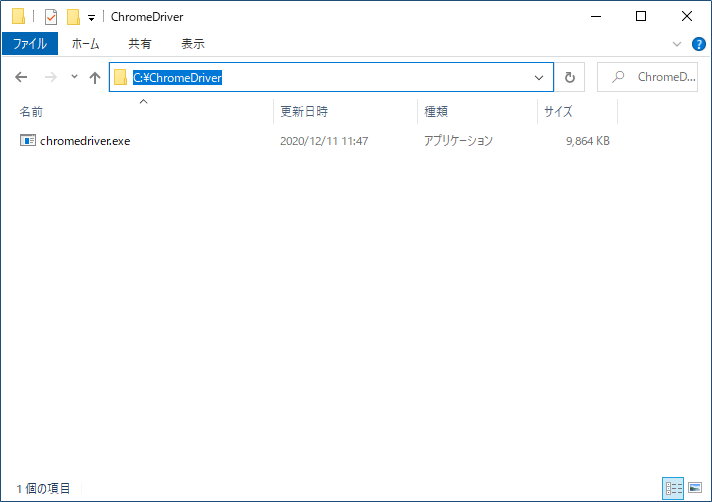Minimize the ChromeDriver window

click(596, 16)
